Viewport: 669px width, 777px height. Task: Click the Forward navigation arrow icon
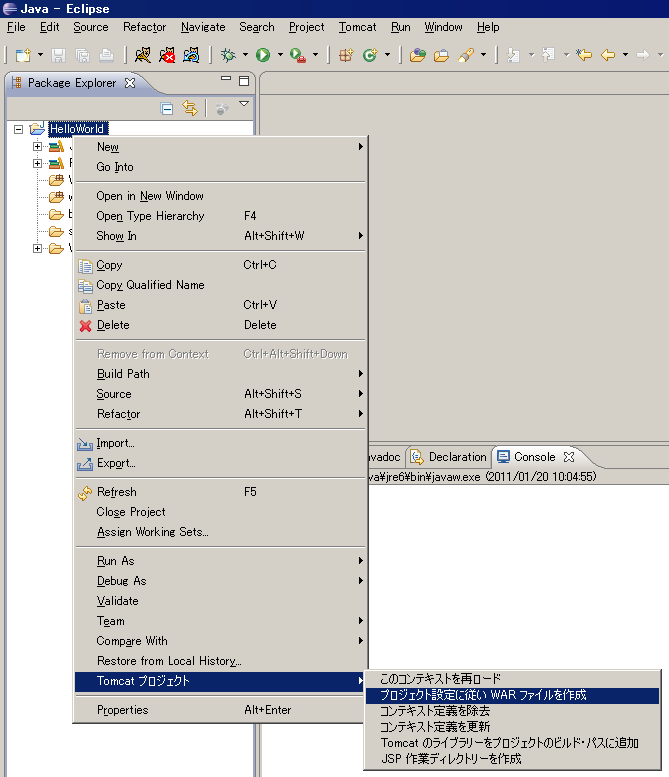pyautogui.click(x=643, y=55)
